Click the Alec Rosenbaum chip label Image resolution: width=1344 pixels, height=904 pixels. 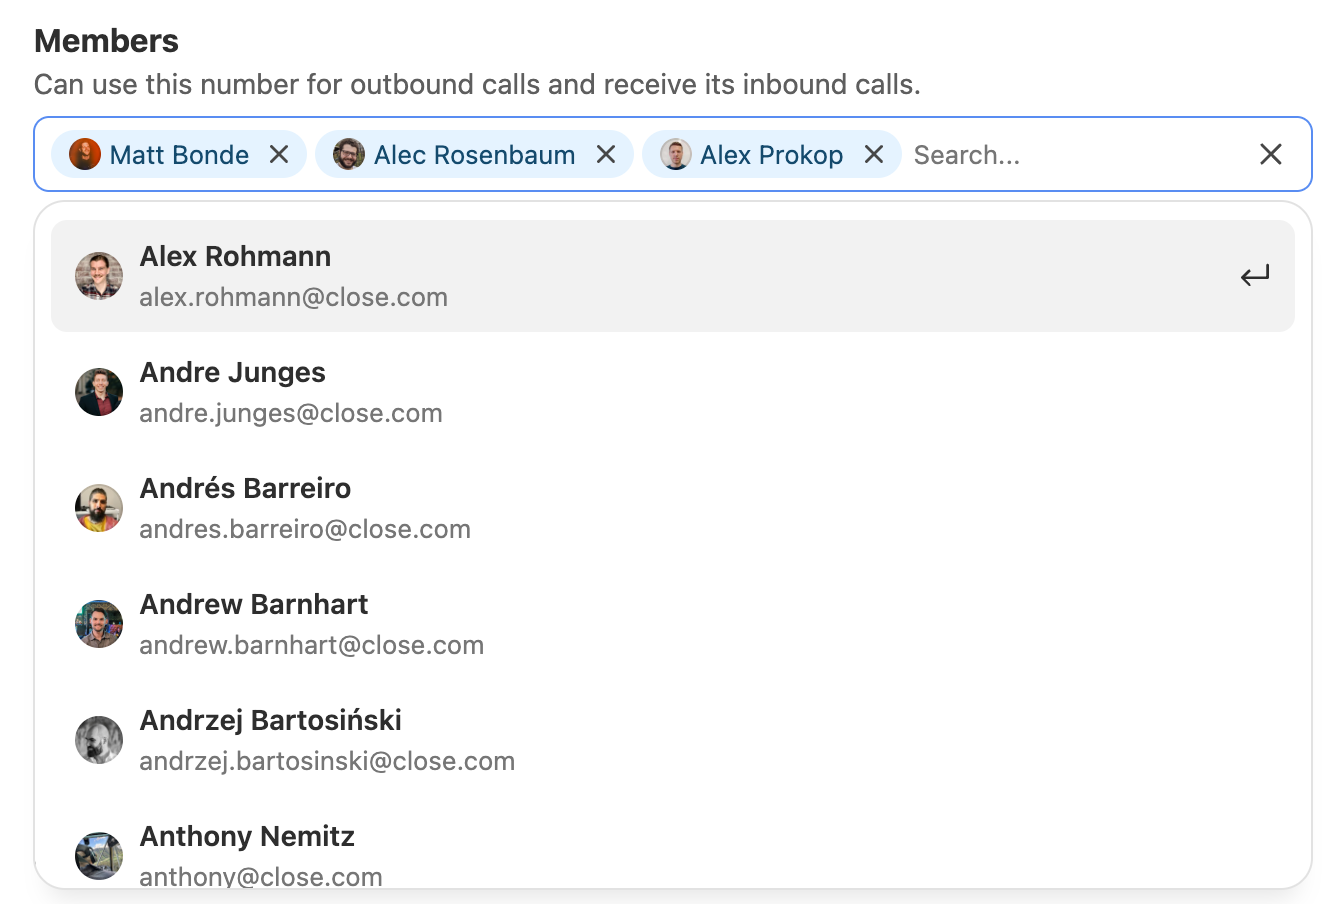[475, 155]
